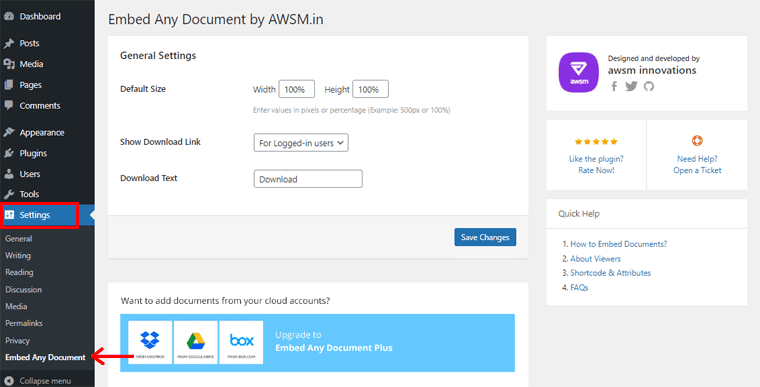Click the Posts pushpin icon
Screen dimensions: 760x387
click(9, 43)
